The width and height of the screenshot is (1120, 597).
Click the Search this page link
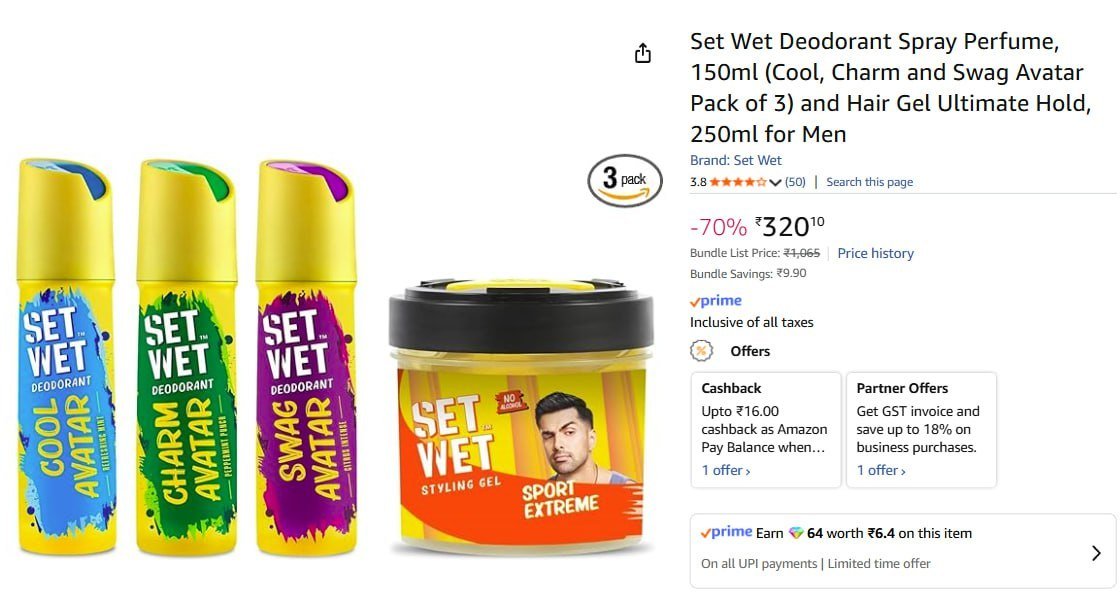coord(869,182)
